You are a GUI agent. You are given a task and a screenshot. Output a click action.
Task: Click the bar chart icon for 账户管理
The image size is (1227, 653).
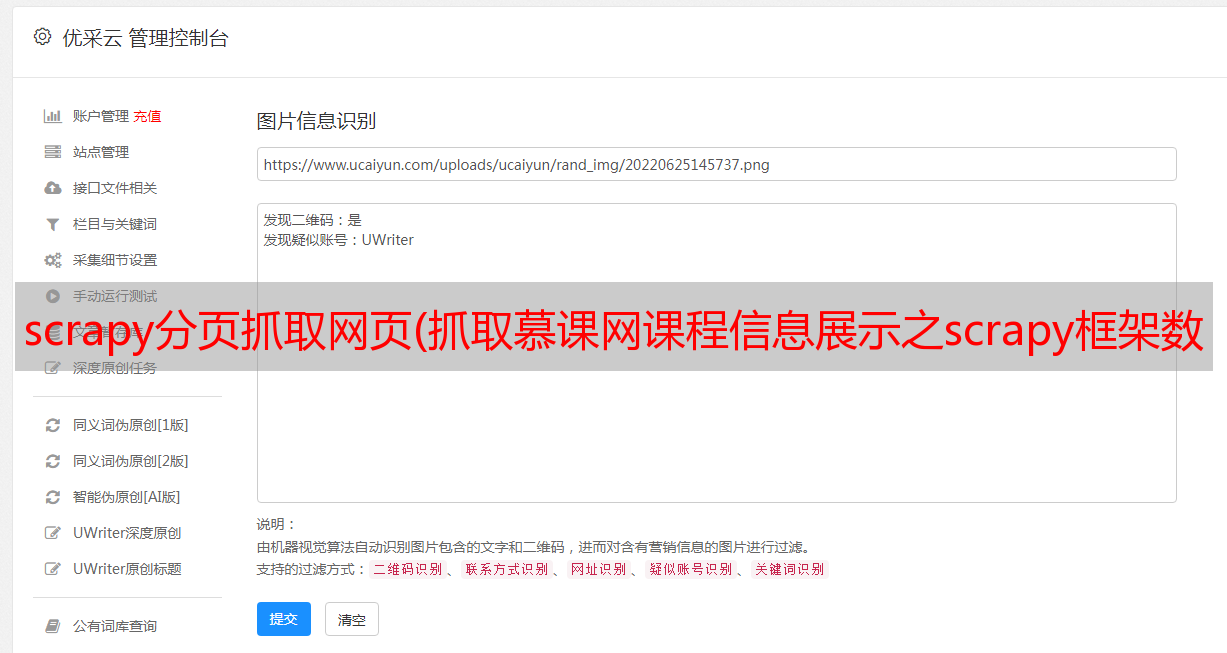pyautogui.click(x=53, y=116)
